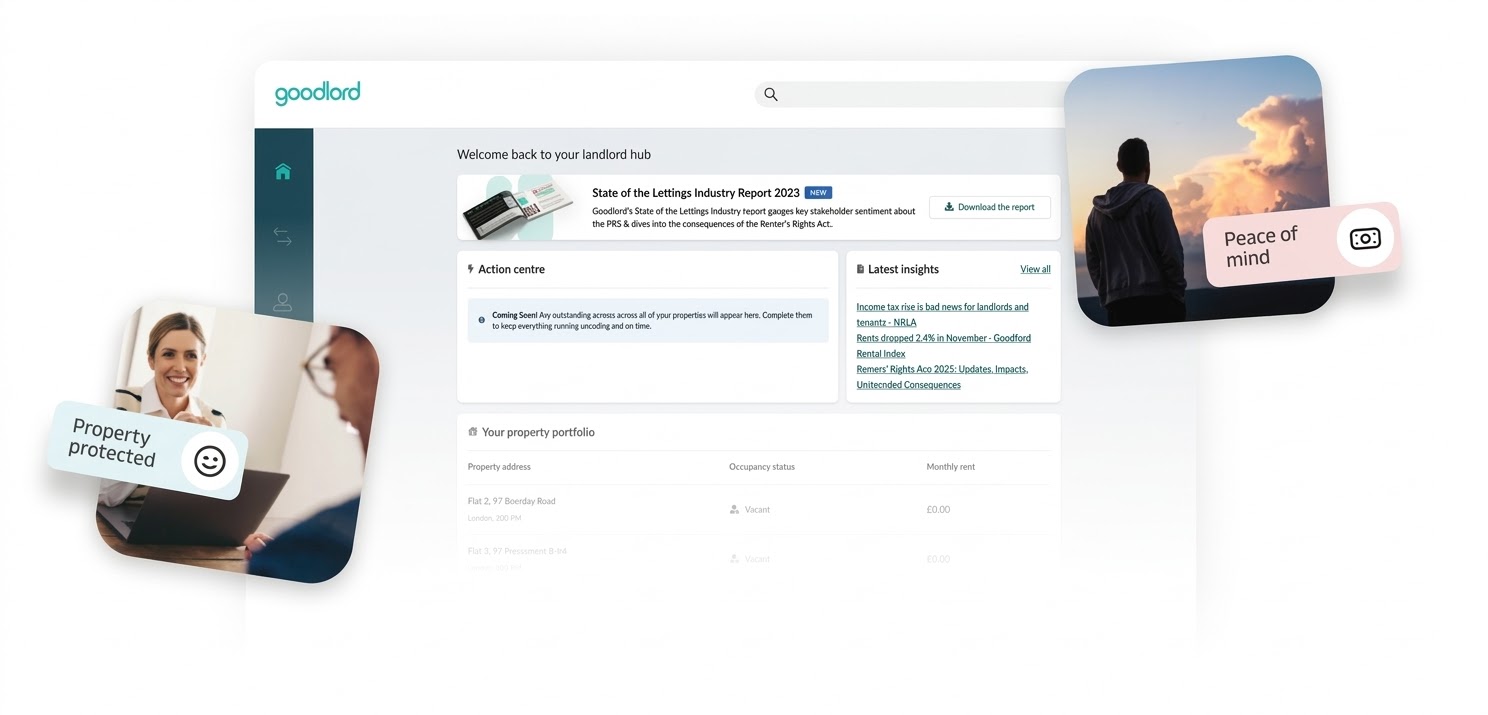Click the document icon beside Latest insights
Image resolution: width=1488 pixels, height=715 pixels.
[x=860, y=268]
